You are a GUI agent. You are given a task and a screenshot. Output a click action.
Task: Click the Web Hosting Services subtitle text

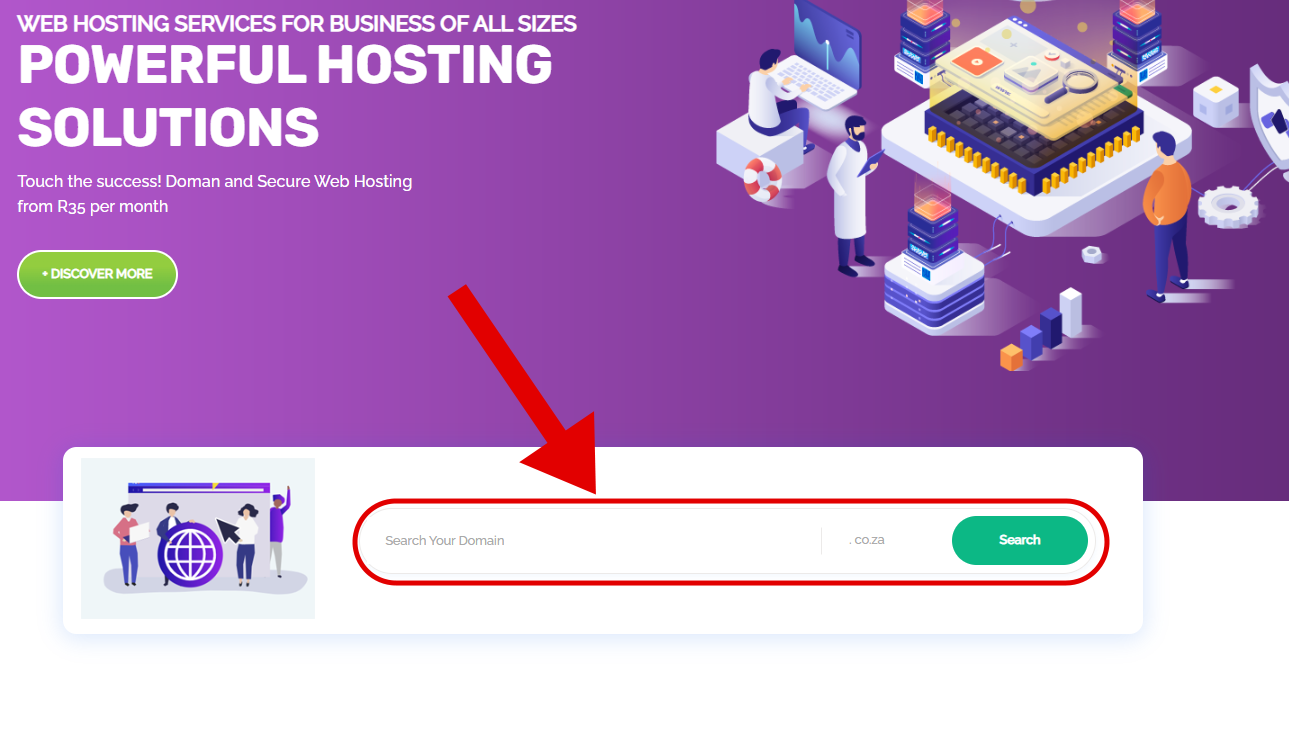coord(297,23)
